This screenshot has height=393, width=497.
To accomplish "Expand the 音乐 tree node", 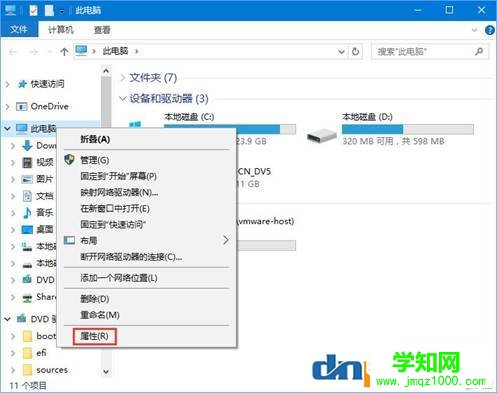I will 13,213.
